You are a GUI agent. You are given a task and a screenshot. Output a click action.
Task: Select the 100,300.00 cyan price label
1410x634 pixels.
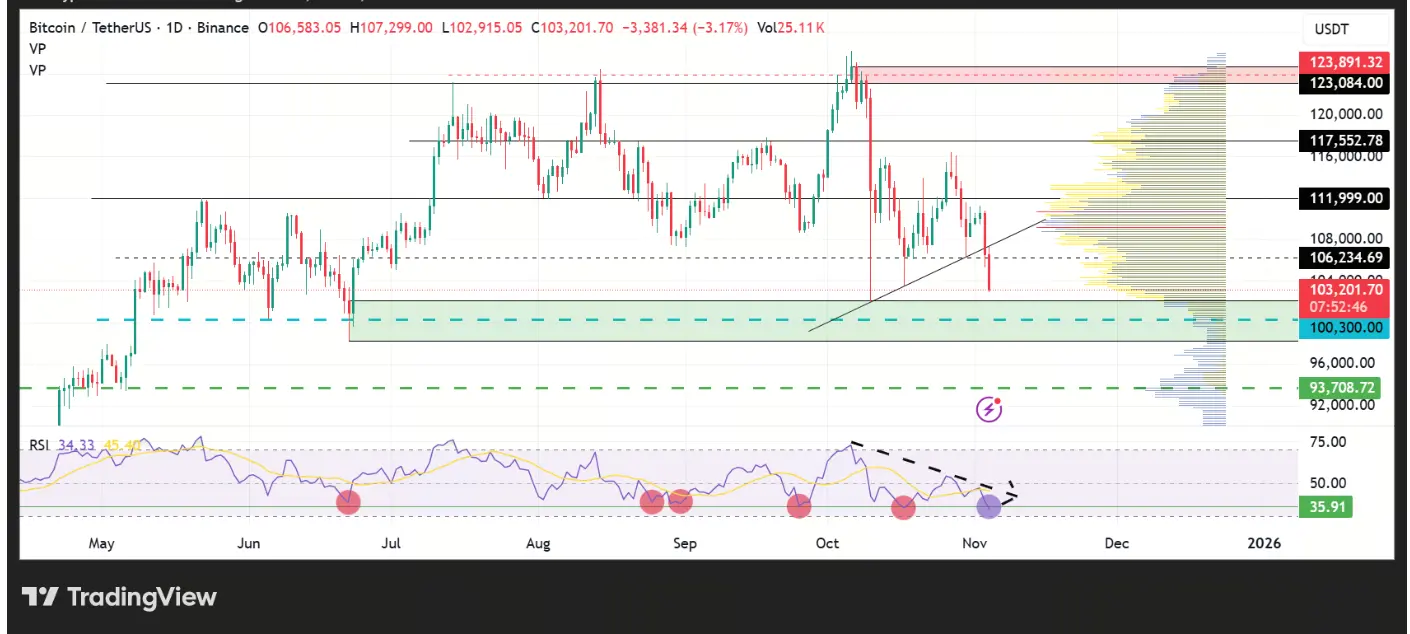(1340, 327)
